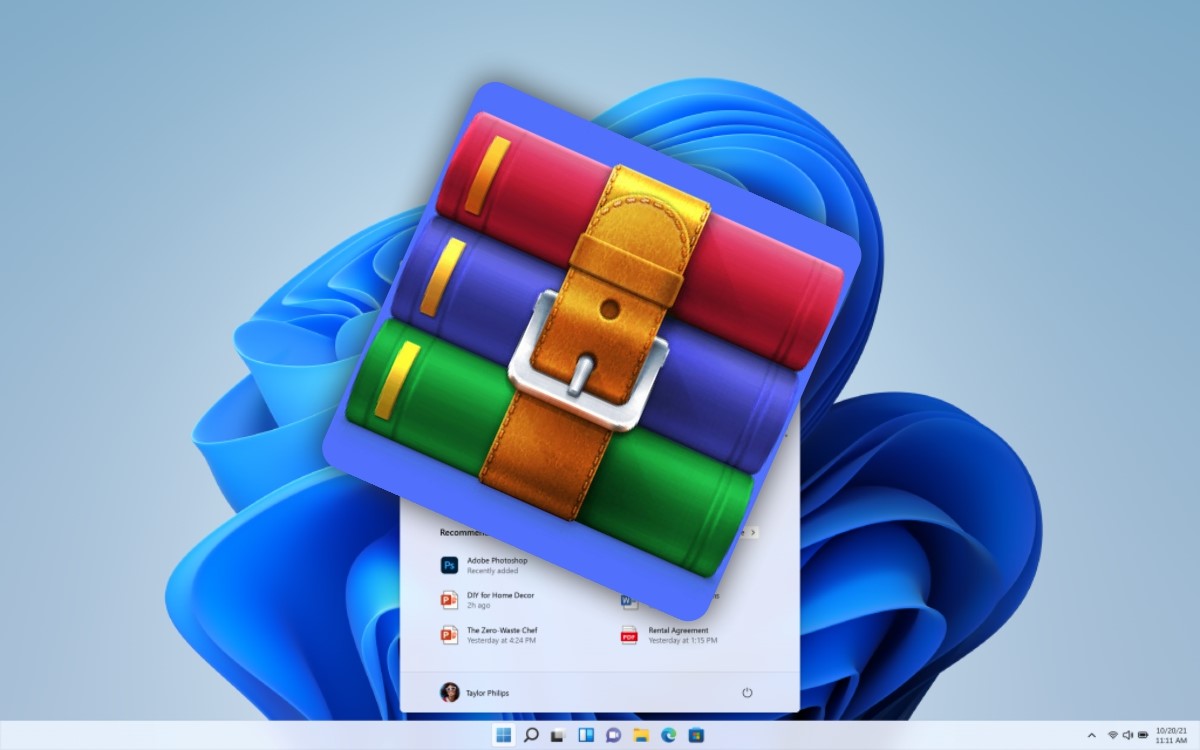Viewport: 1200px width, 750px height.
Task: Open the Word document in Recommended
Action: (629, 601)
